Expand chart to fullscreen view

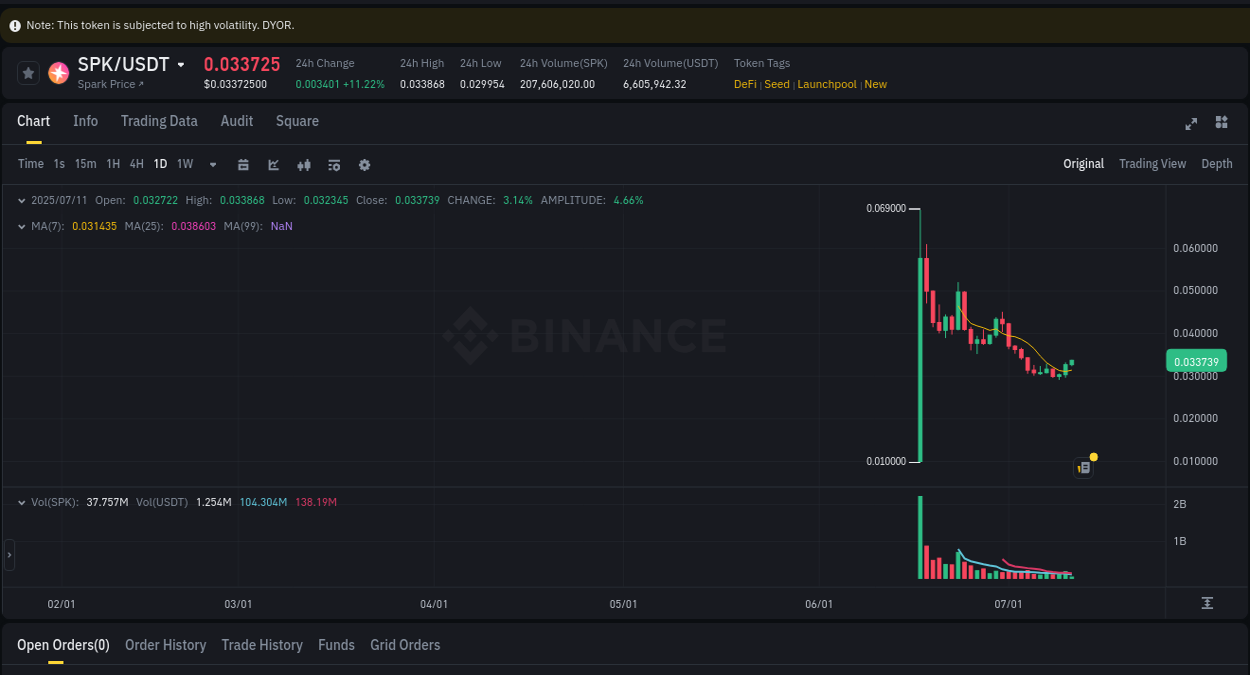coord(1191,123)
